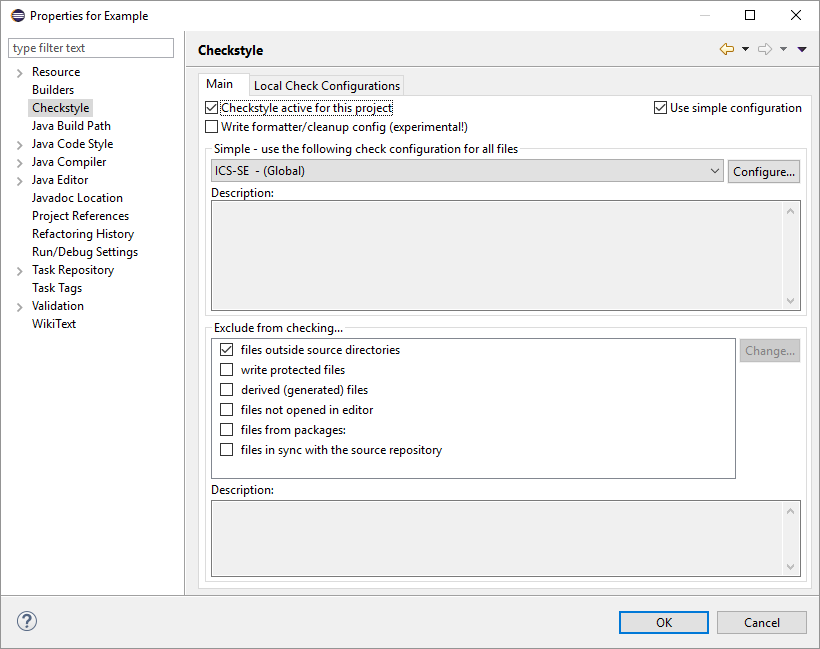
Task: Enable Write formatter/cleanup config checkbox
Action: [211, 127]
